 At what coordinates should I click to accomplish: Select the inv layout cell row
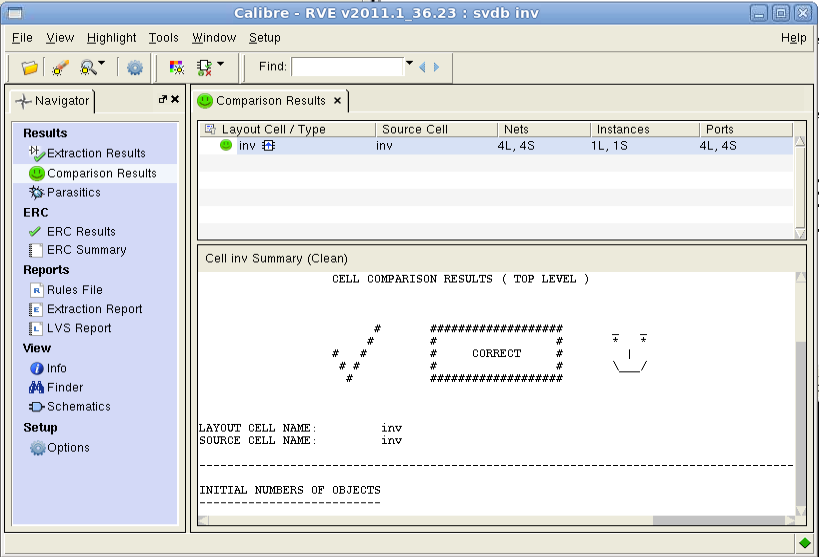pyautogui.click(x=247, y=146)
